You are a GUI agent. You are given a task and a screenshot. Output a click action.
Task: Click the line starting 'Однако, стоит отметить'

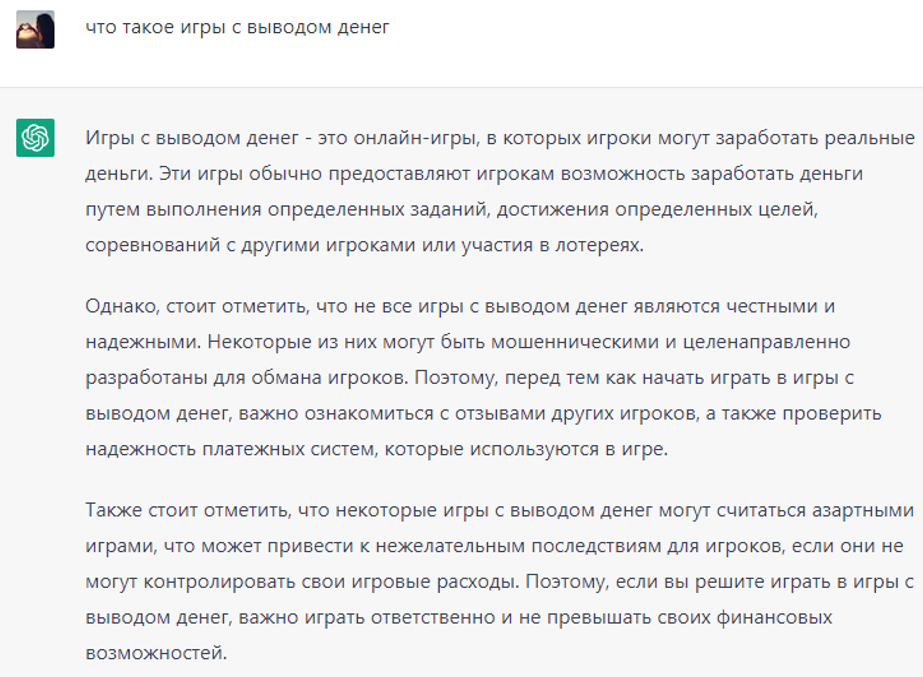tap(460, 306)
